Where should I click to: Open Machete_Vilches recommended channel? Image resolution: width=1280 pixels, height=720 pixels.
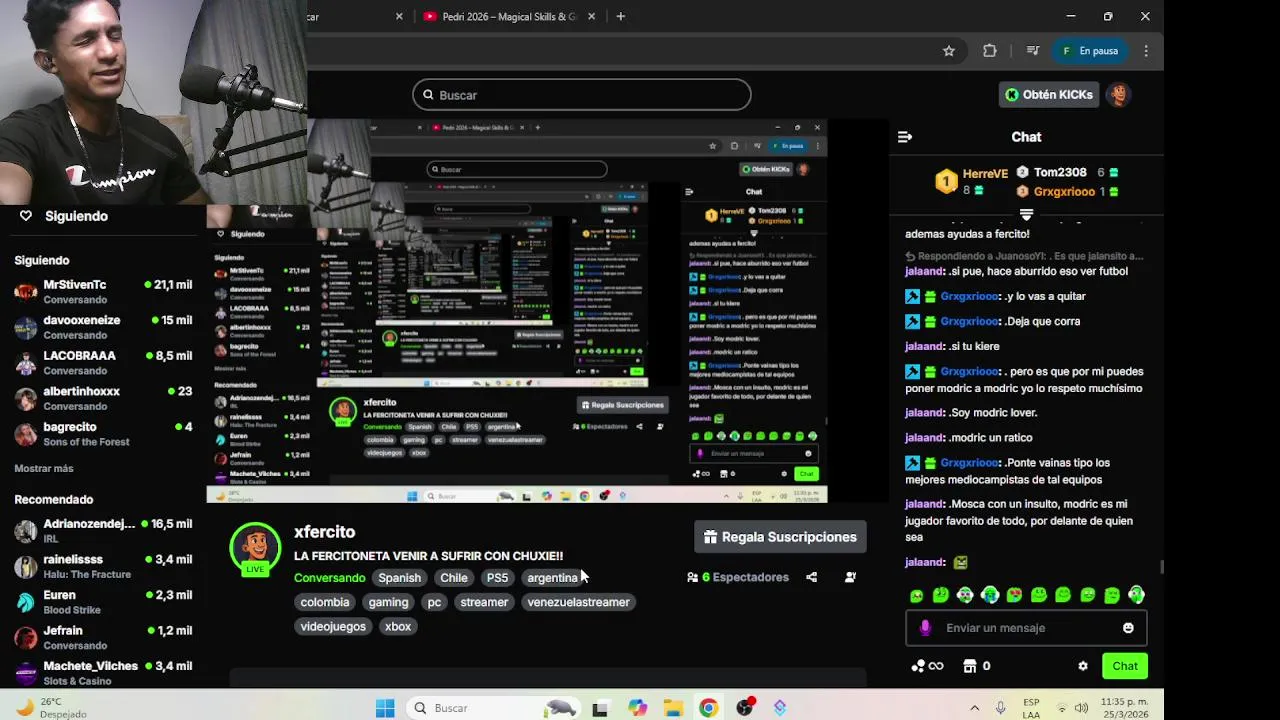coord(104,673)
